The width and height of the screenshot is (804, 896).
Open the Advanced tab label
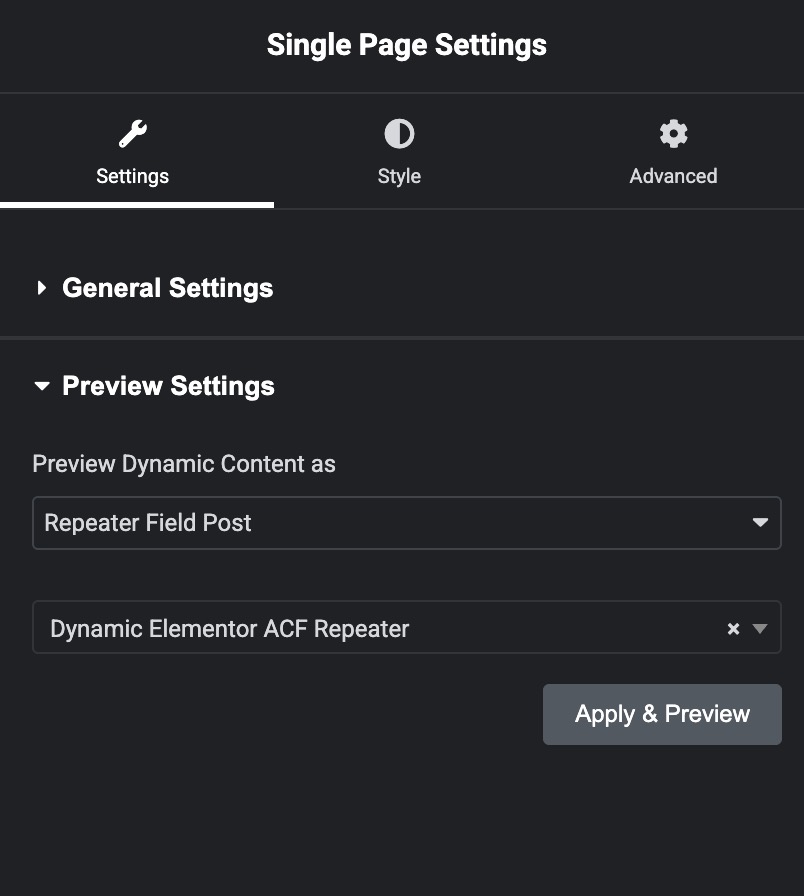[x=673, y=176]
